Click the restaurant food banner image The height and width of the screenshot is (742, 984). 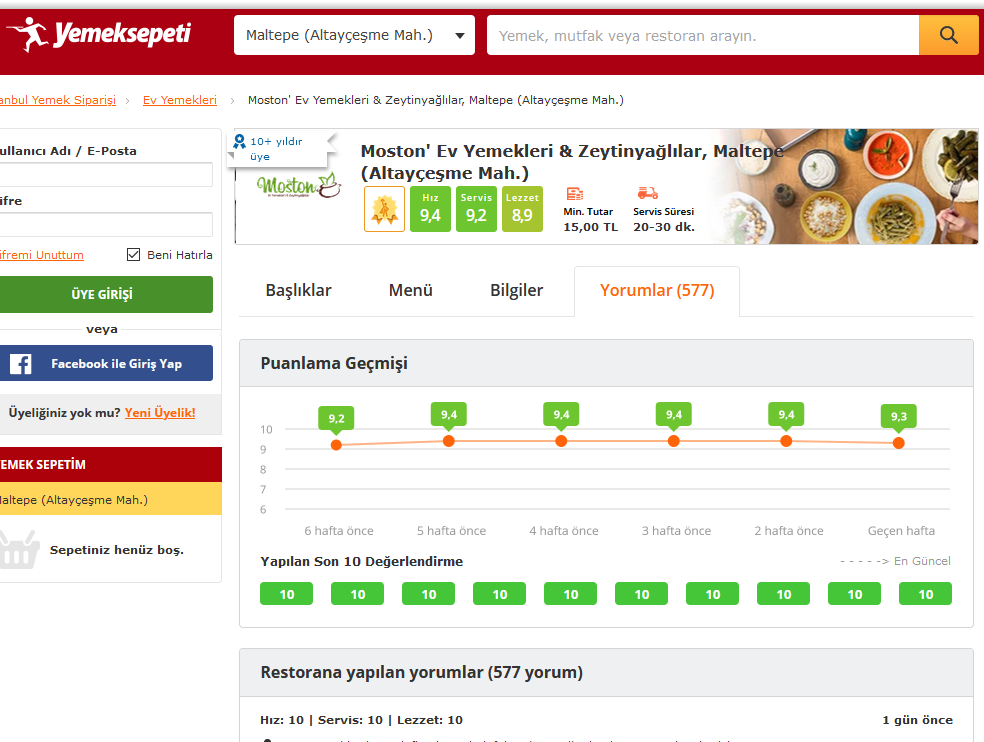847,186
